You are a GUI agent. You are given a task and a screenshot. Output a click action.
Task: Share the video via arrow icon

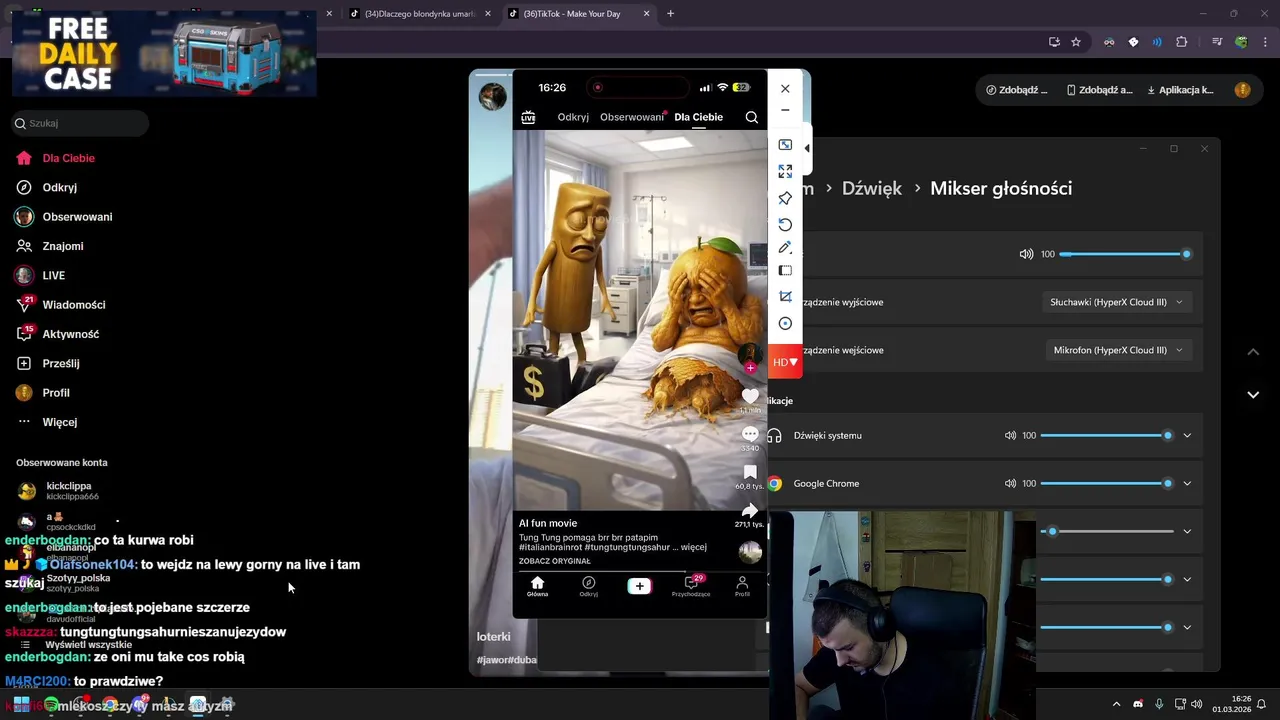(x=750, y=511)
